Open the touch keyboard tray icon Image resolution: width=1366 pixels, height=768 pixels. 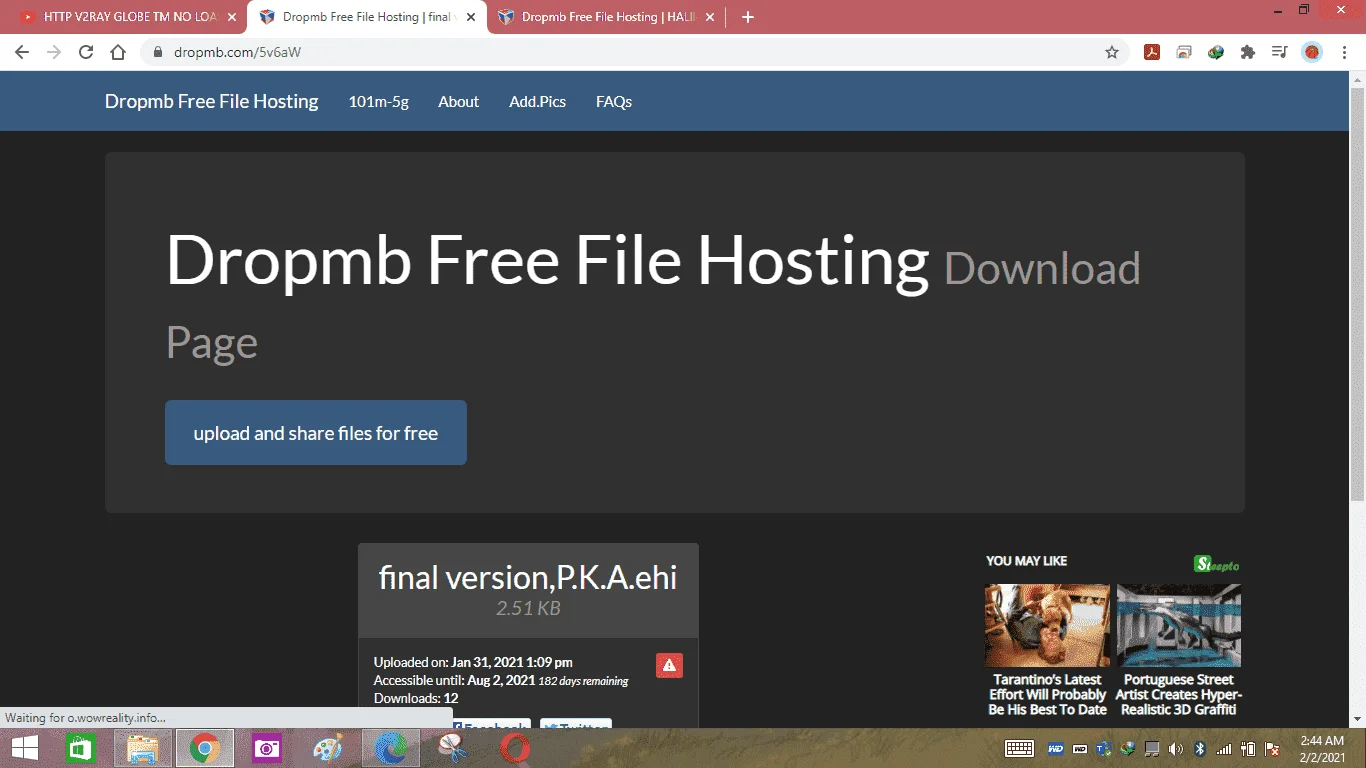coord(1019,748)
